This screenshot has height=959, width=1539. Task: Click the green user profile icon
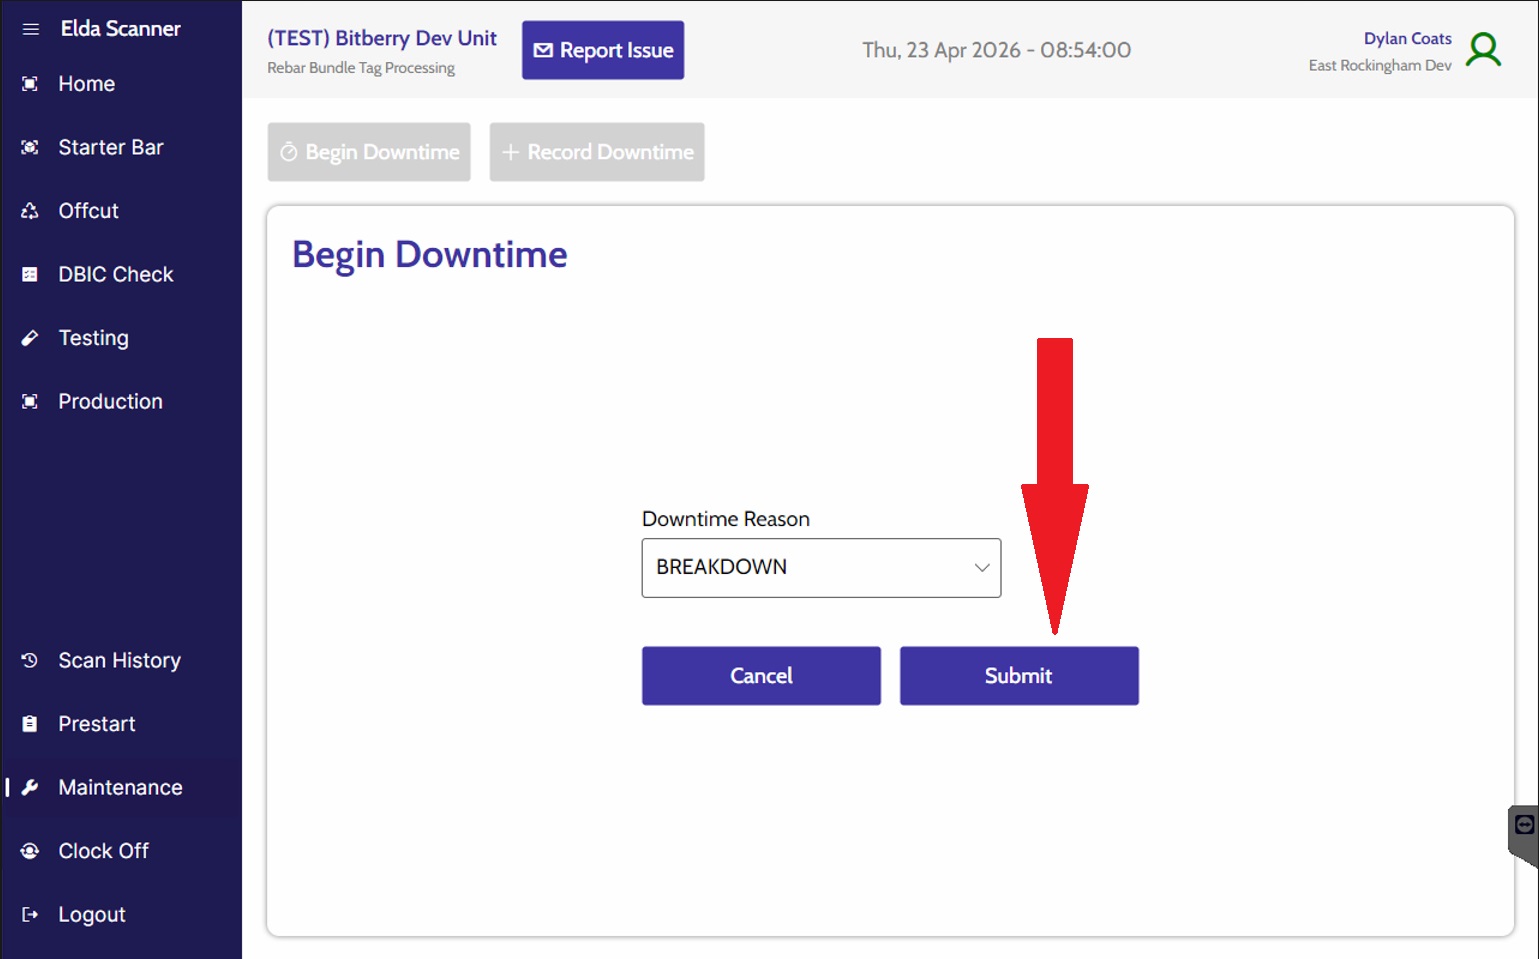coord(1484,50)
